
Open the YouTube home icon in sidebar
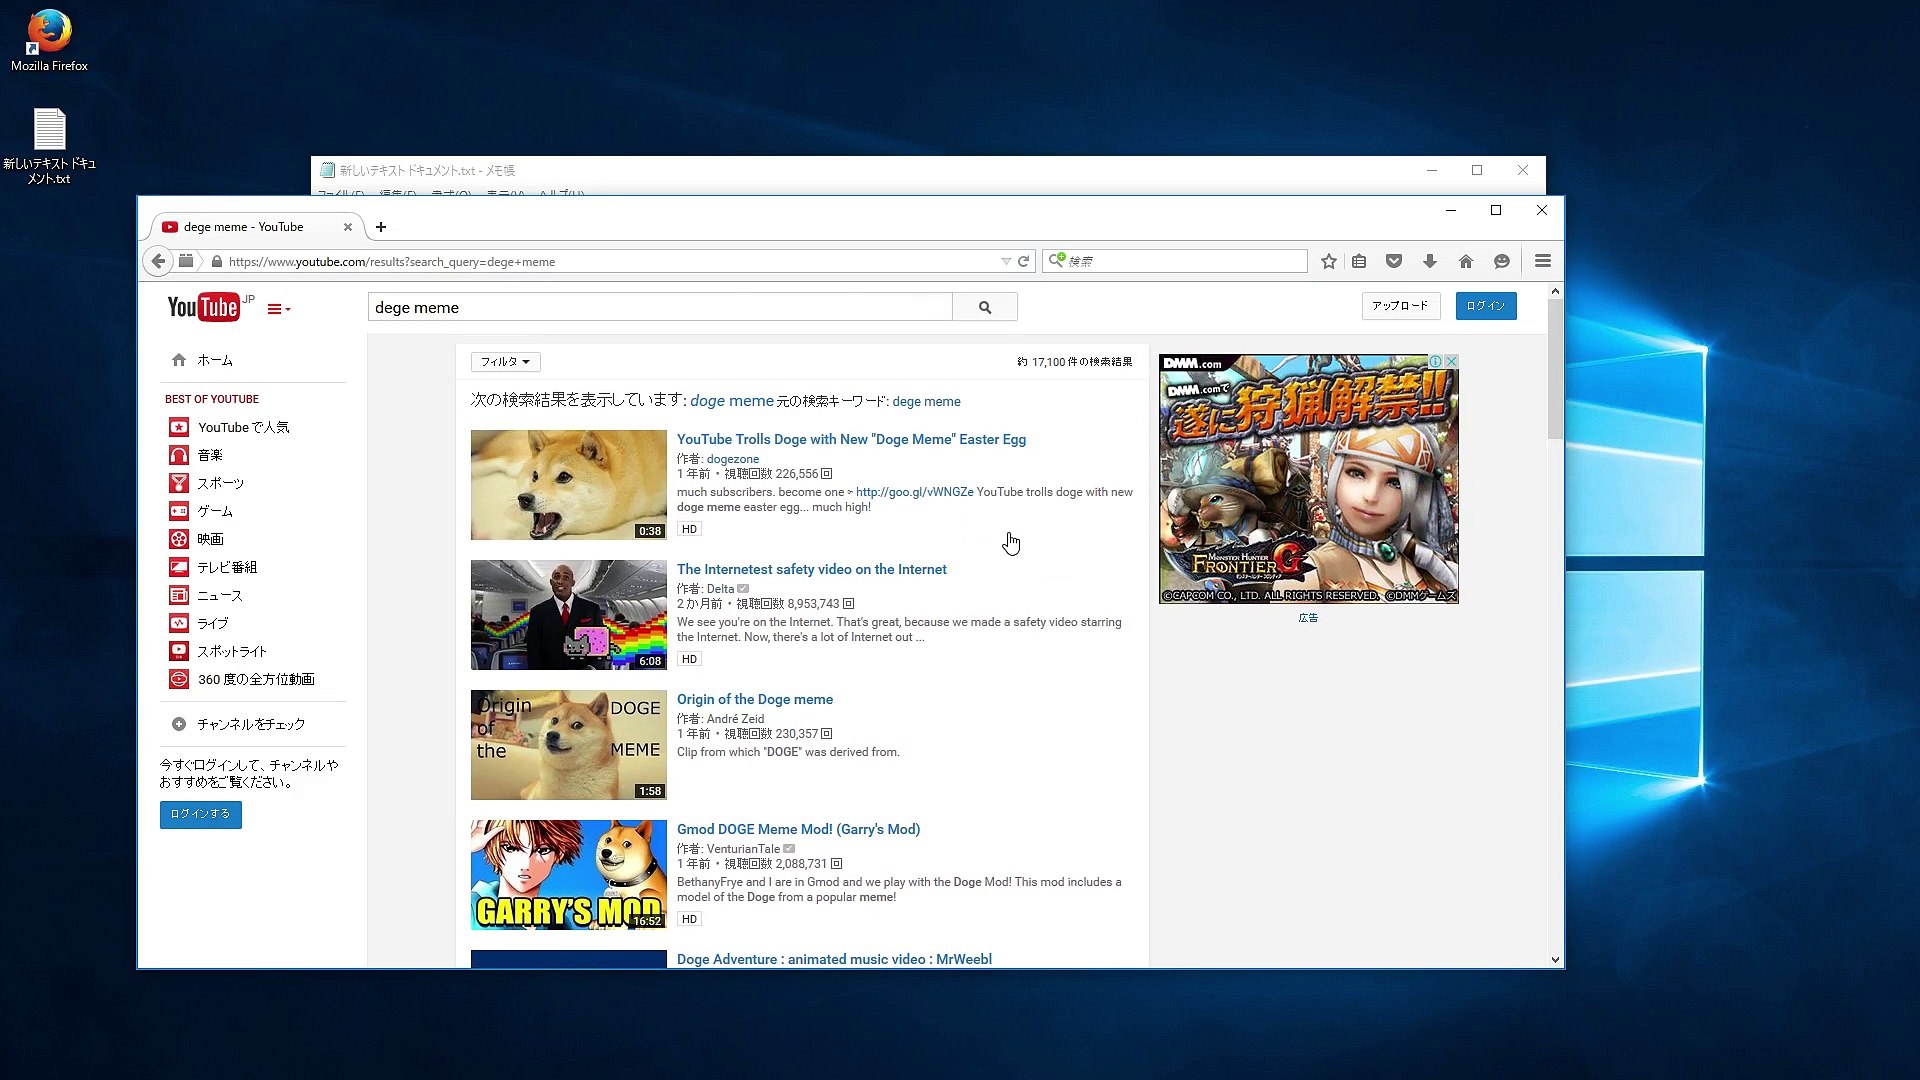tap(179, 360)
